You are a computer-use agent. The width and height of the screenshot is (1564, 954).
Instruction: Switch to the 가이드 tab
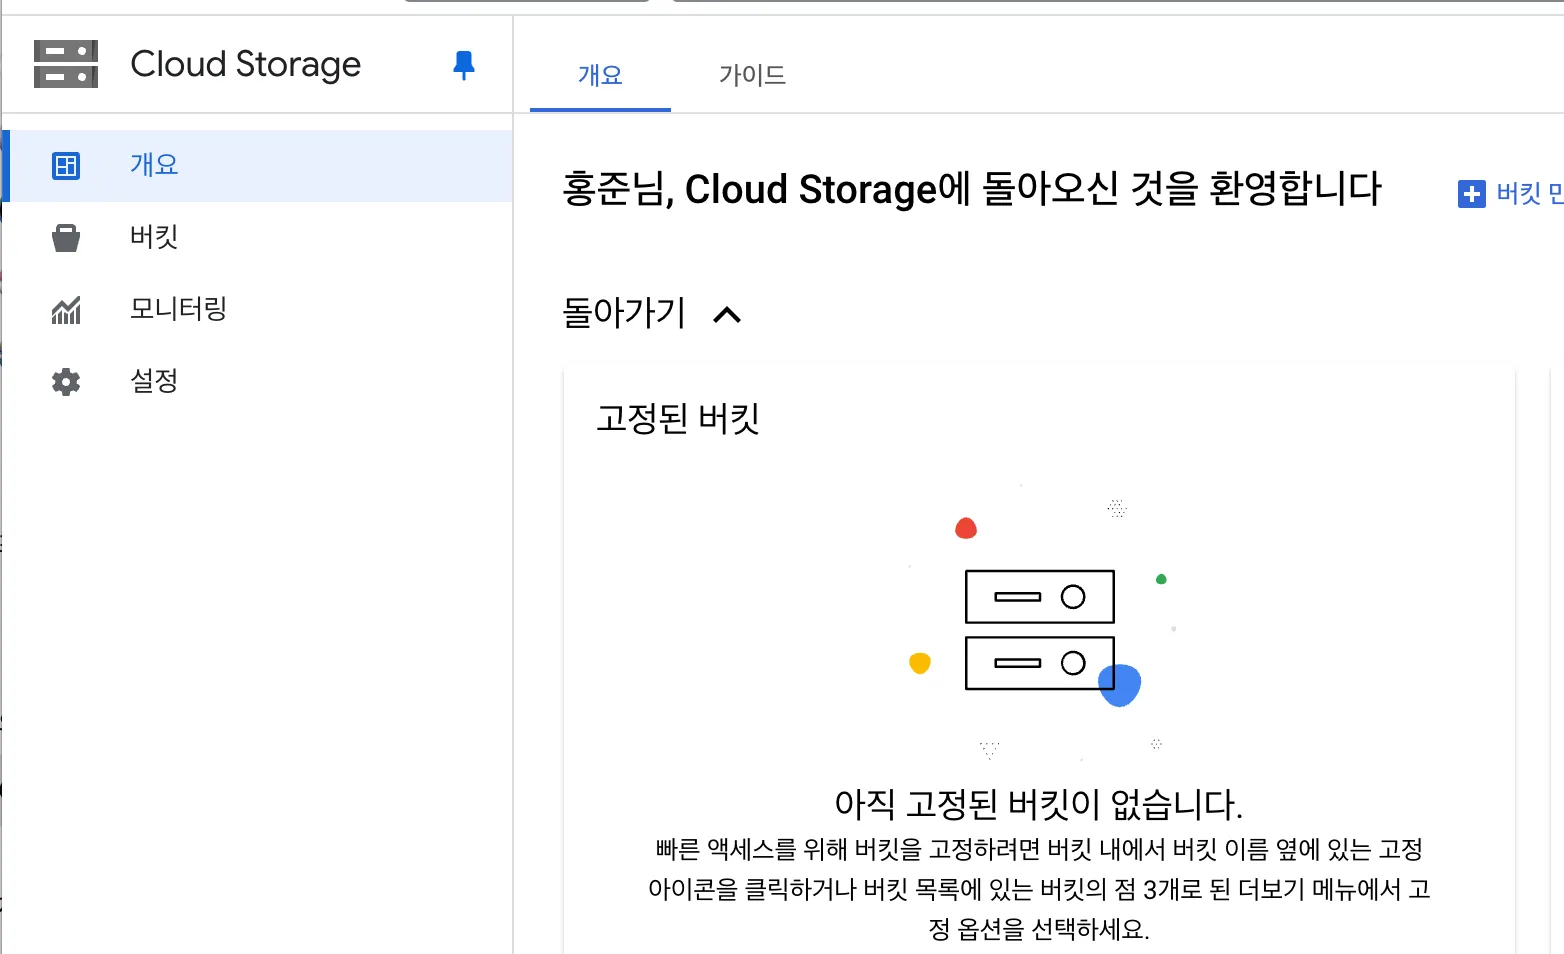[x=752, y=75]
